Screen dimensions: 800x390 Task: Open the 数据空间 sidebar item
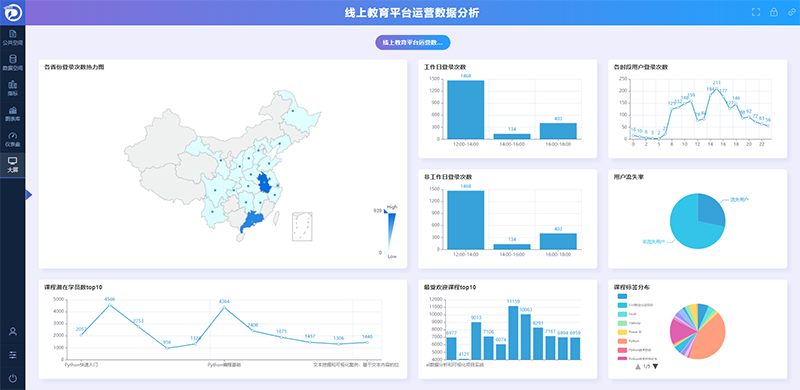point(13,63)
